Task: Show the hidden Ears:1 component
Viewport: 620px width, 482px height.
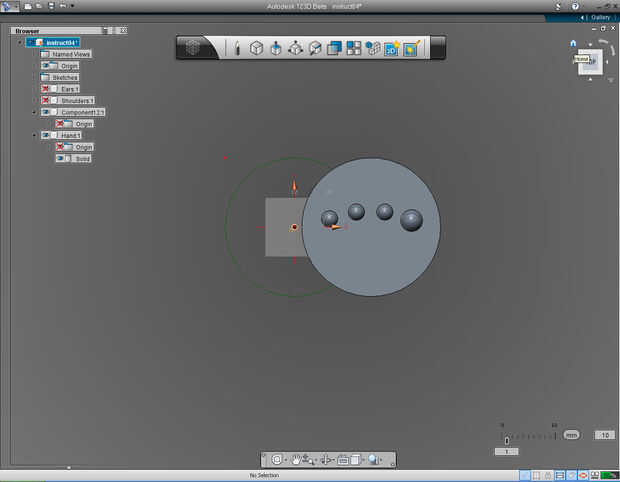Action: click(x=45, y=89)
